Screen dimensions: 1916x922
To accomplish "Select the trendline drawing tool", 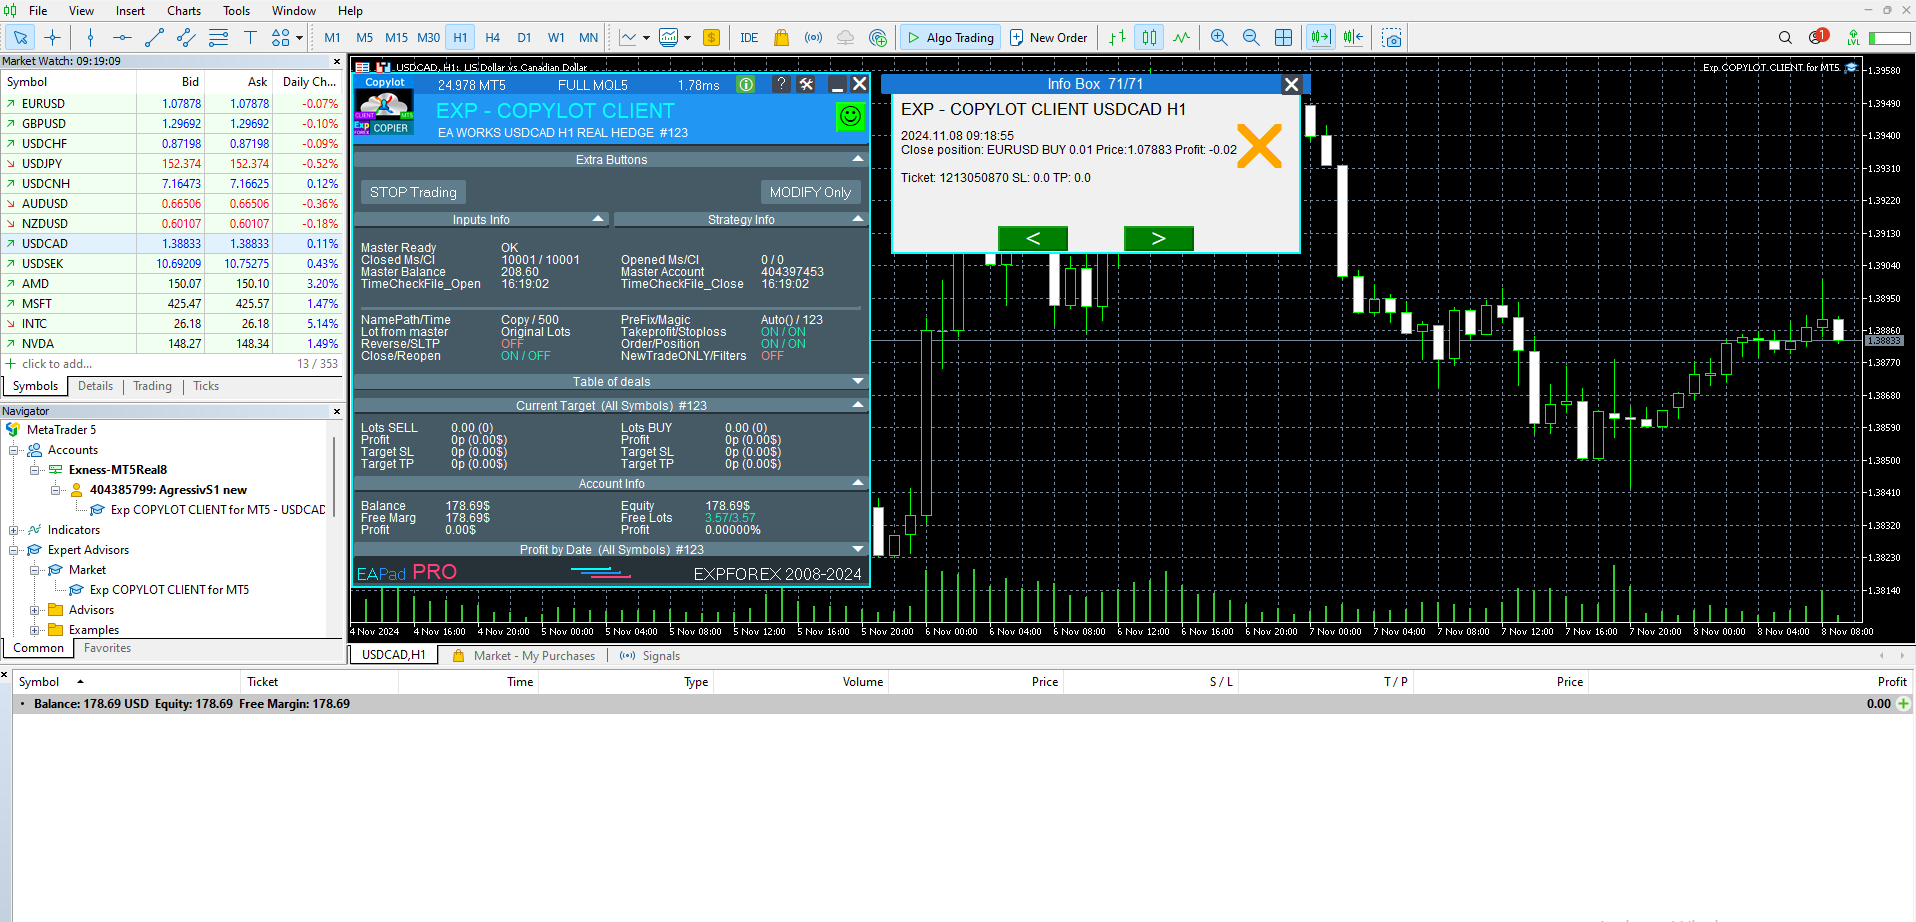I will coord(154,38).
